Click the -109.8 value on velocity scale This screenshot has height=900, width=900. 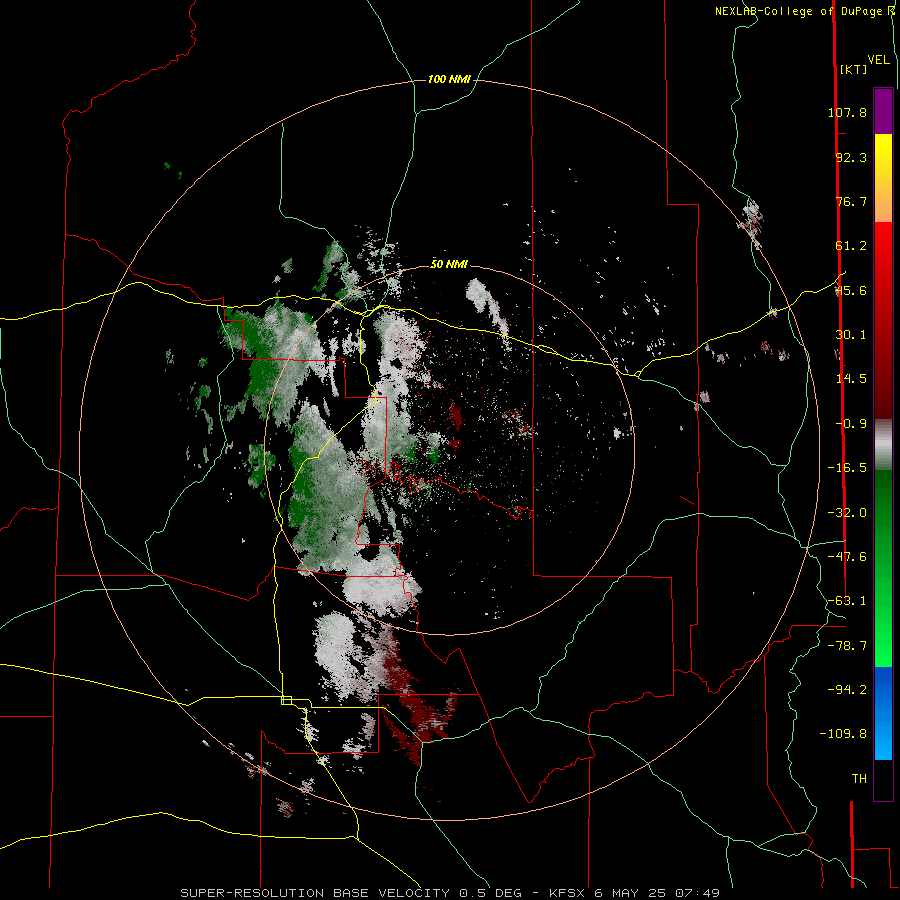843,734
